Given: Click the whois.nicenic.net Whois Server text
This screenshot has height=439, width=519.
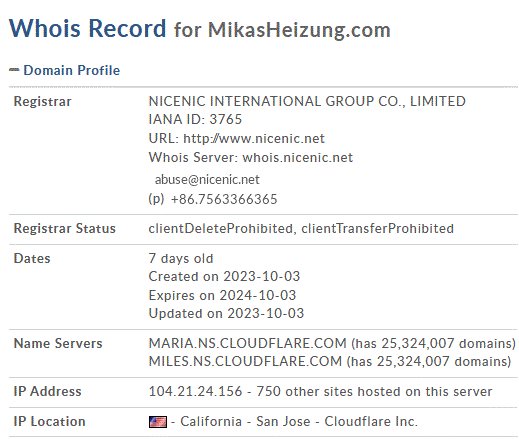Looking at the screenshot, I should [297, 157].
